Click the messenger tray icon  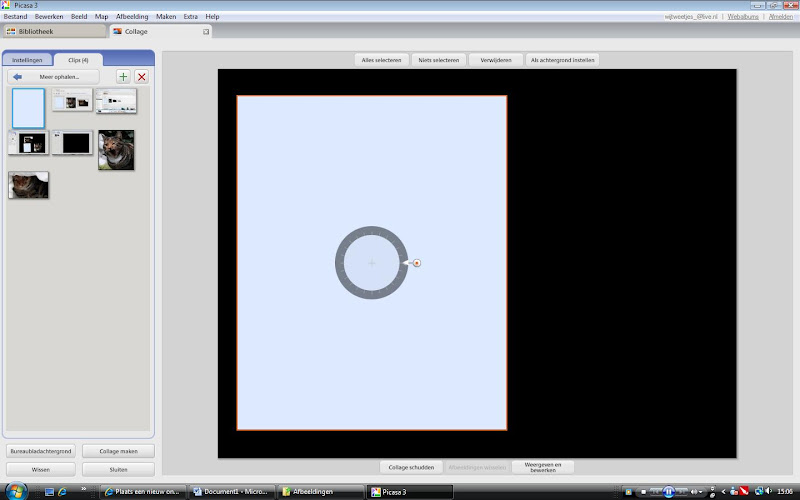coord(734,491)
